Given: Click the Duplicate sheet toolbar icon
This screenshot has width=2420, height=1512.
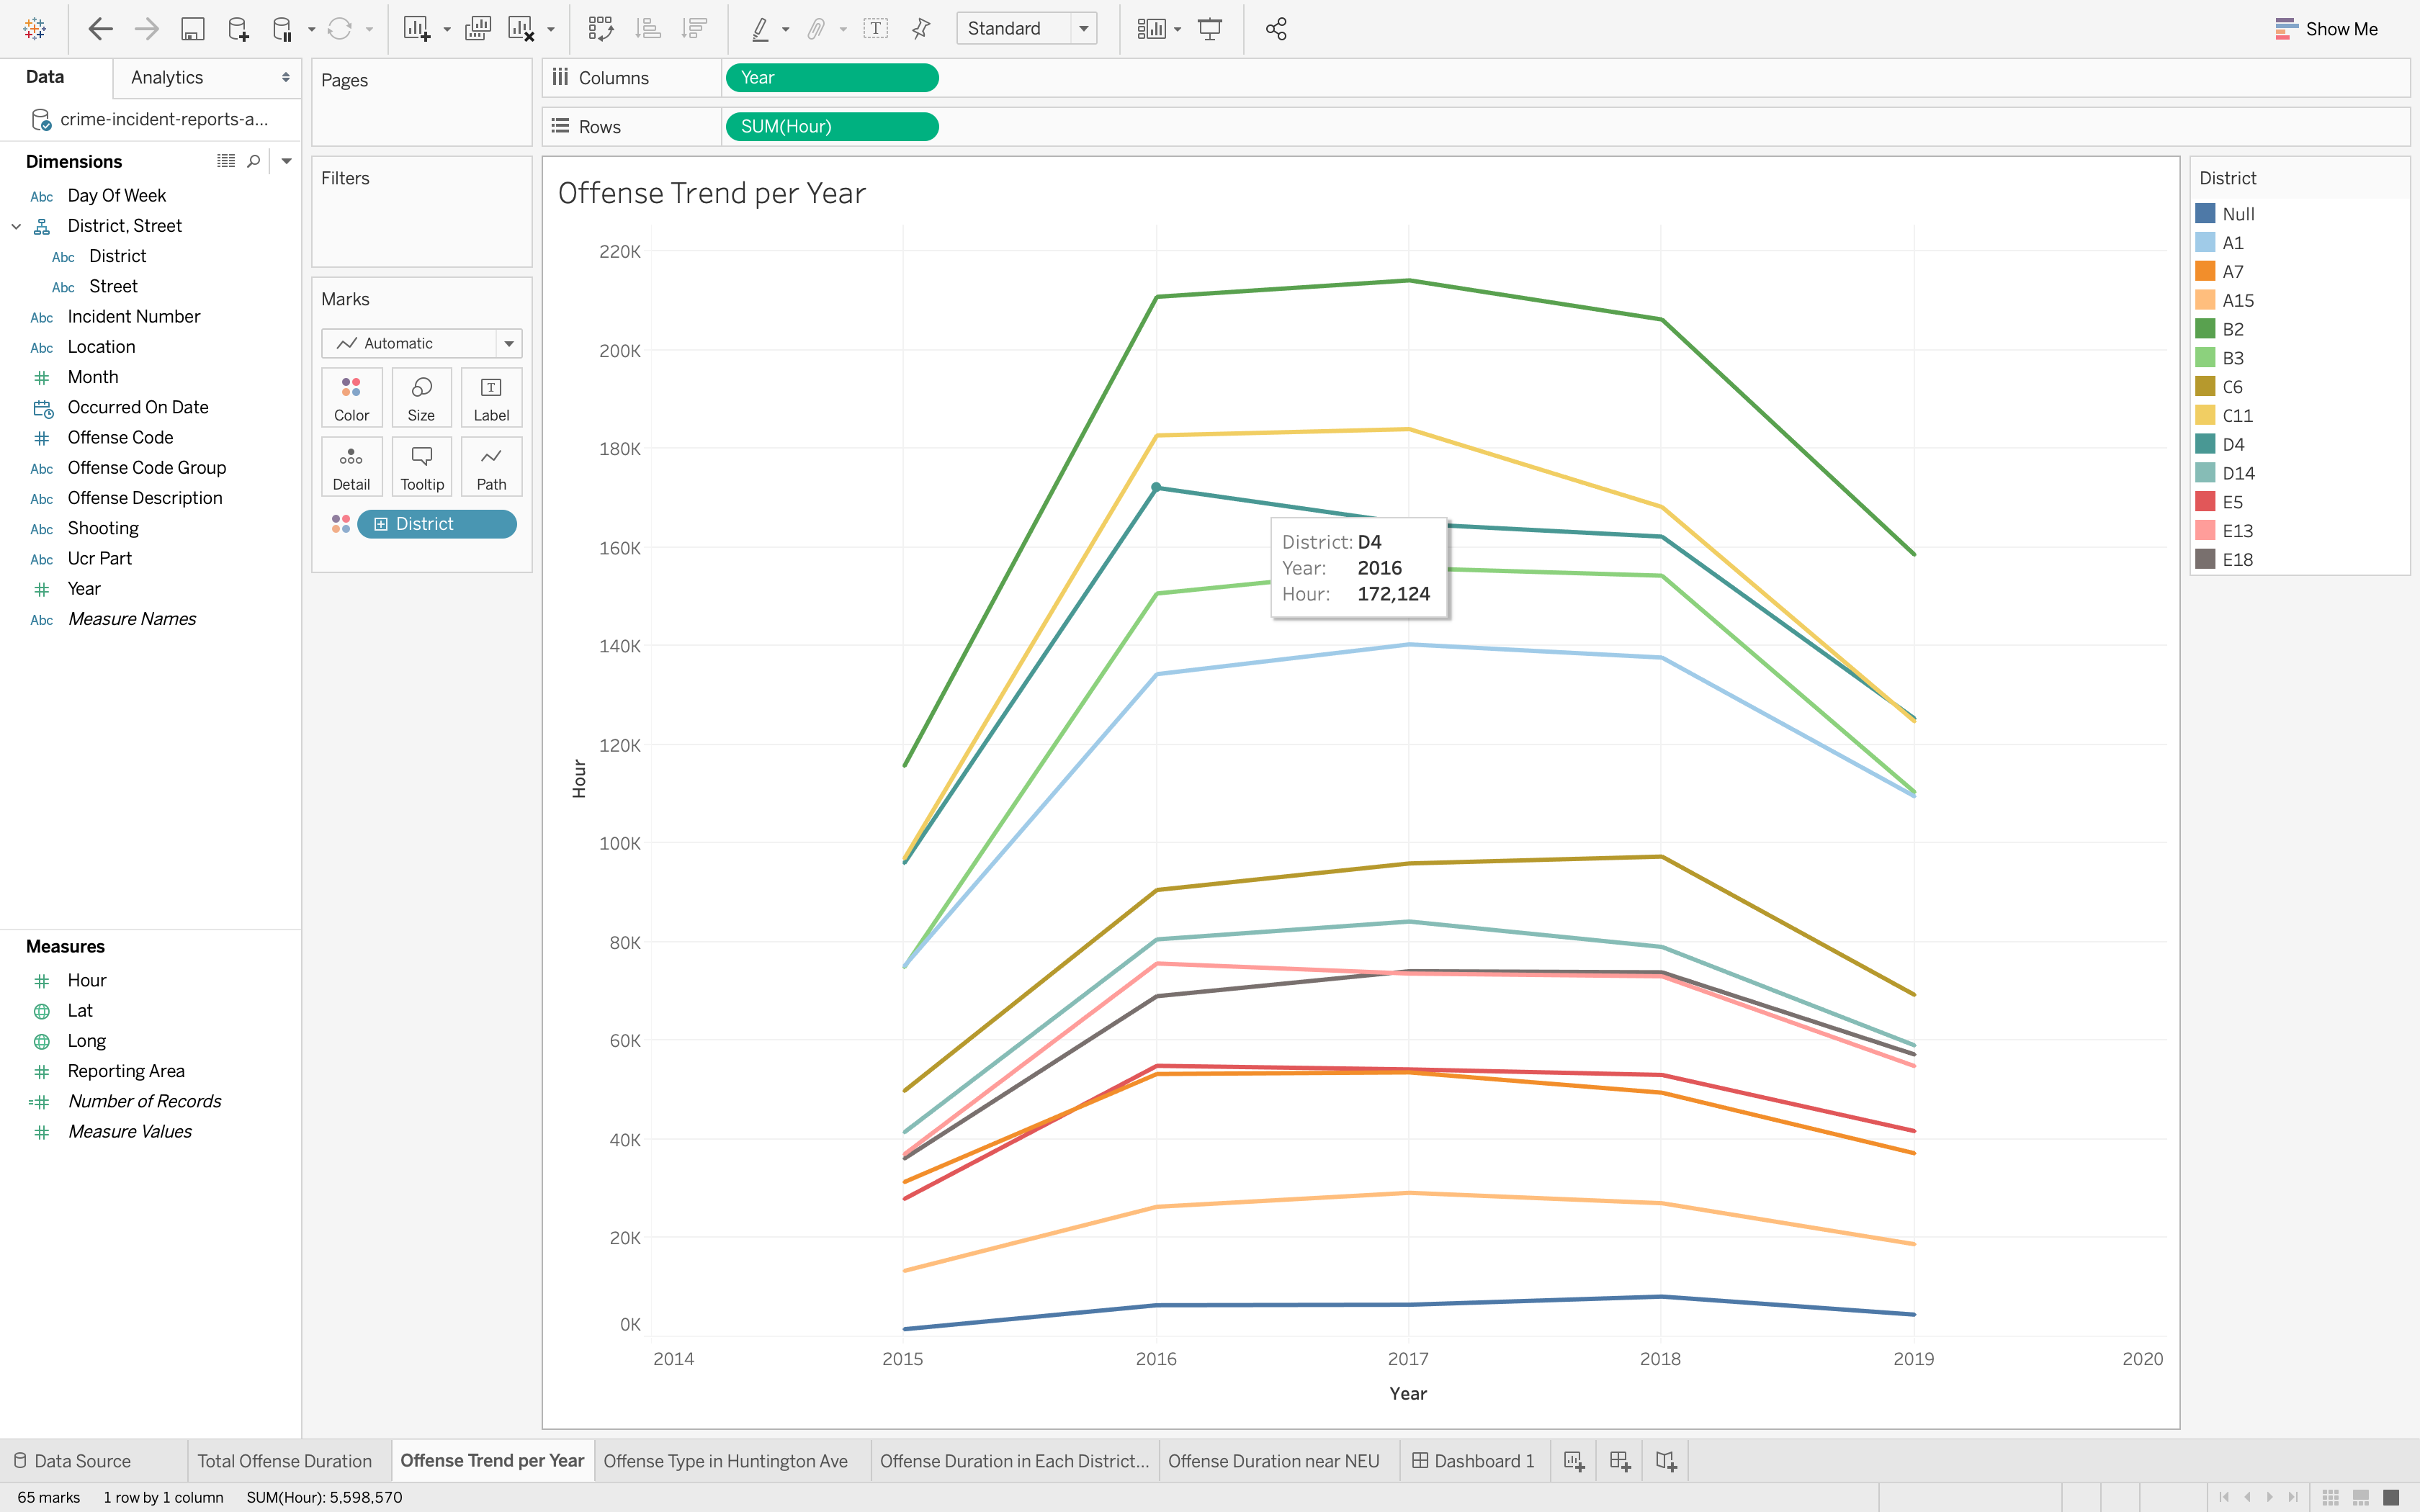Looking at the screenshot, I should (x=478, y=29).
